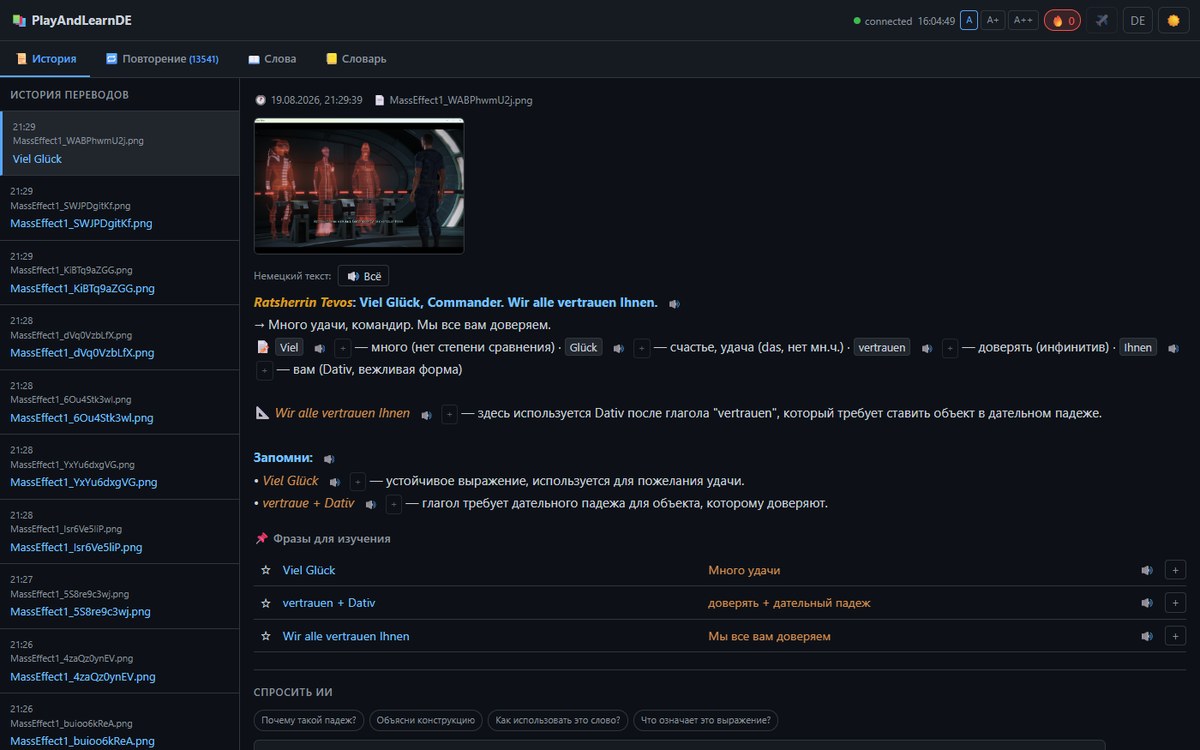Select the A++ largest font size
The height and width of the screenshot is (750, 1200).
point(1022,21)
